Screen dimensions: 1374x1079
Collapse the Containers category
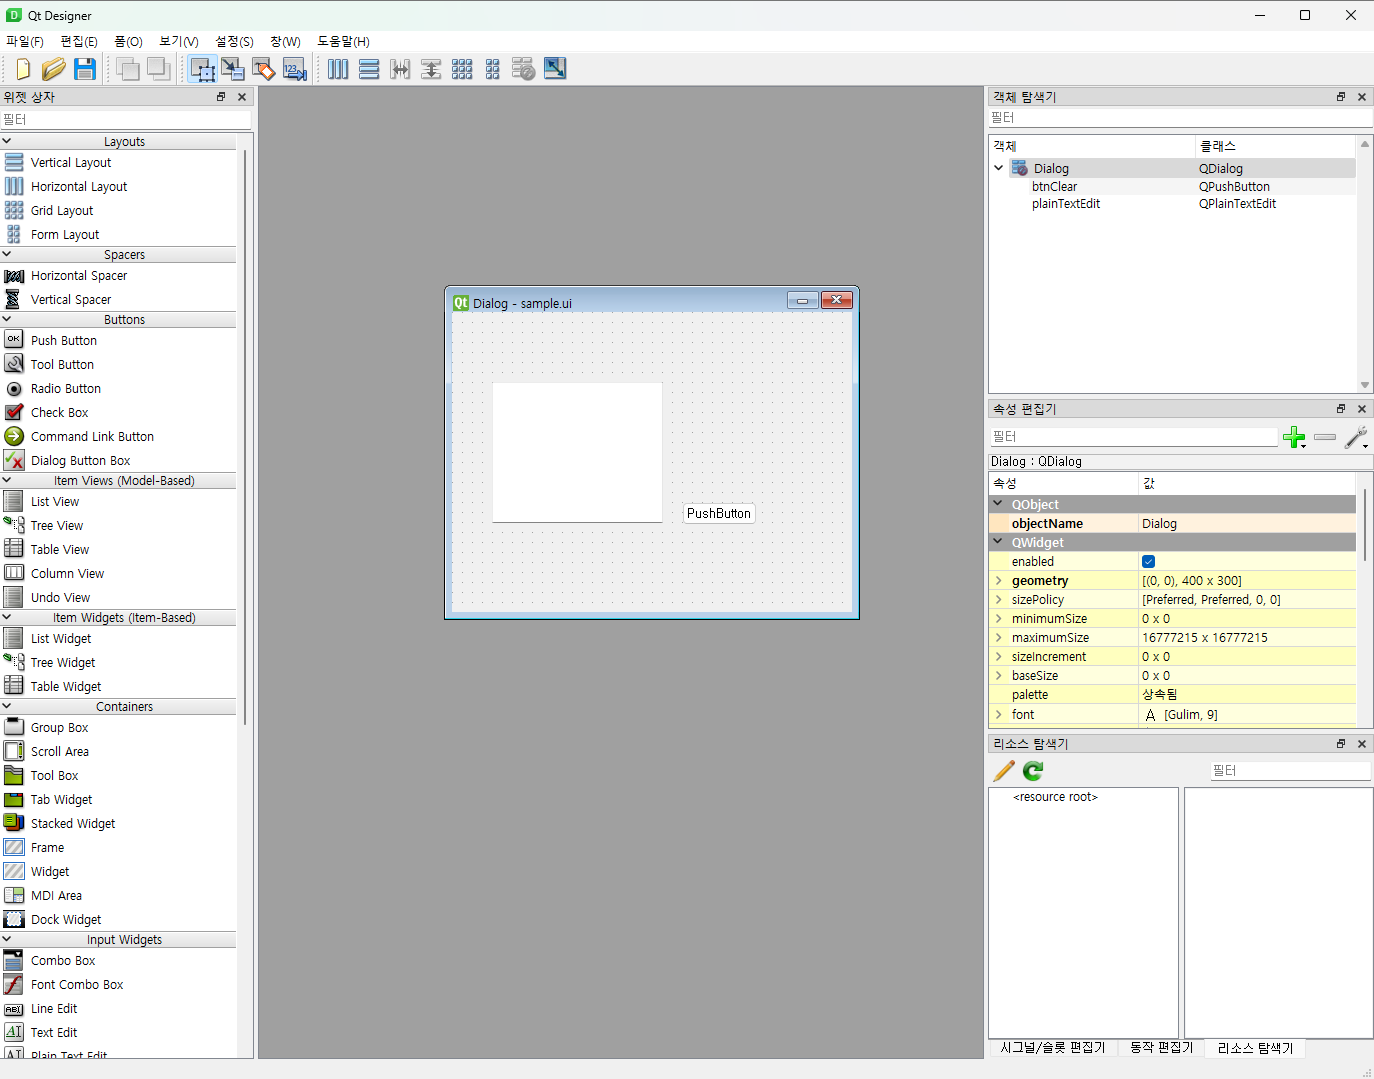[7, 707]
